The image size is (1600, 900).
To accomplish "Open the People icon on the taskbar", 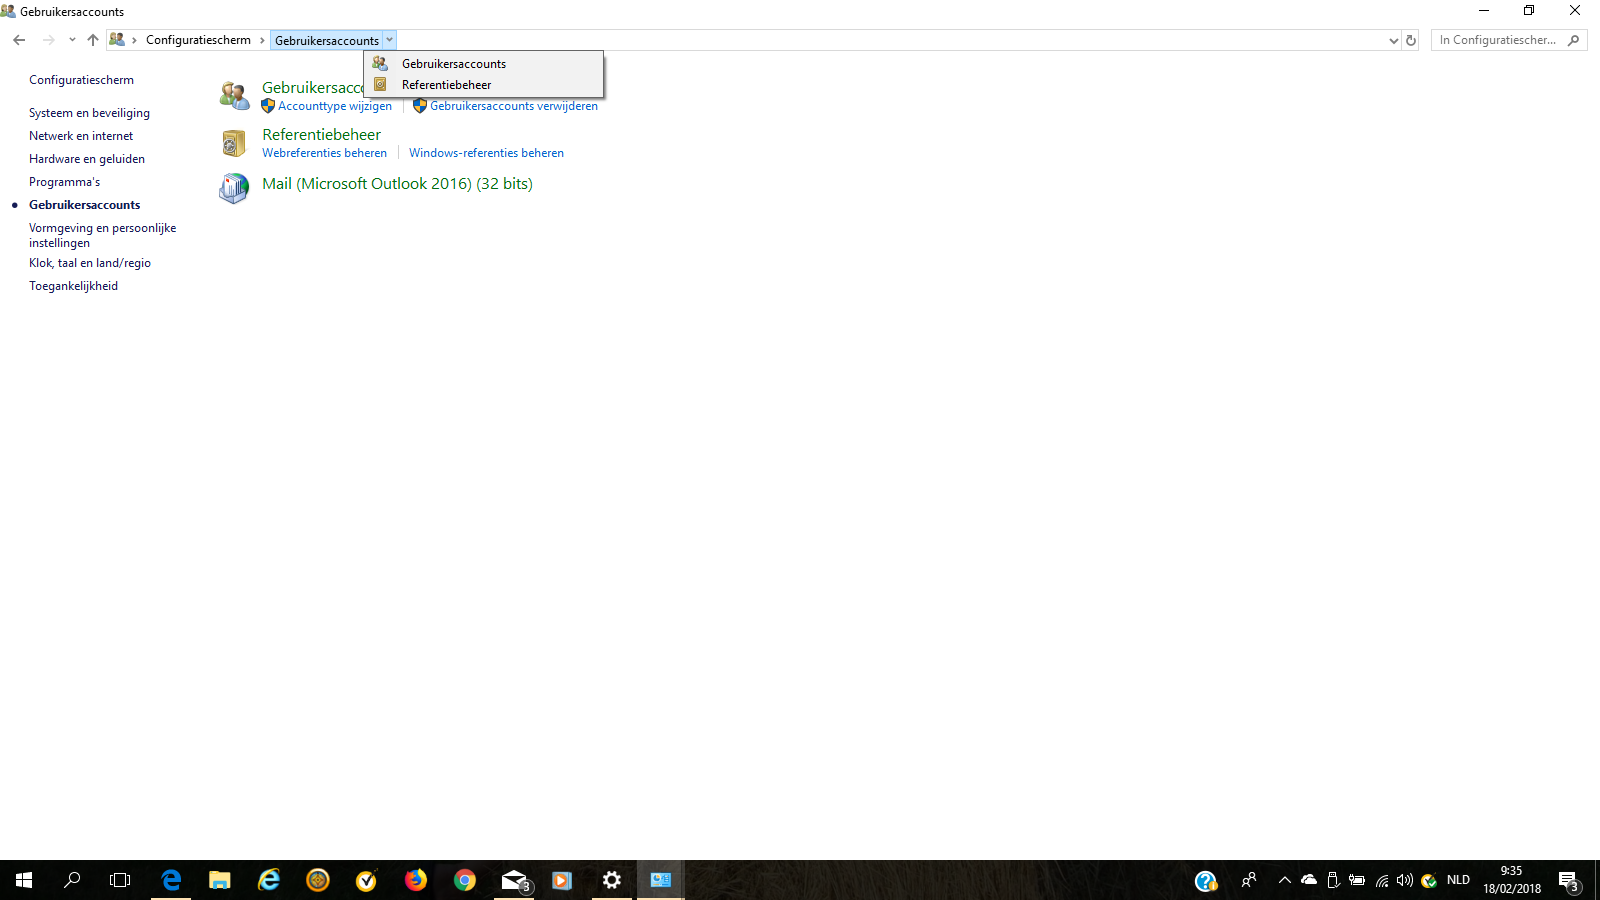I will click(x=1249, y=880).
